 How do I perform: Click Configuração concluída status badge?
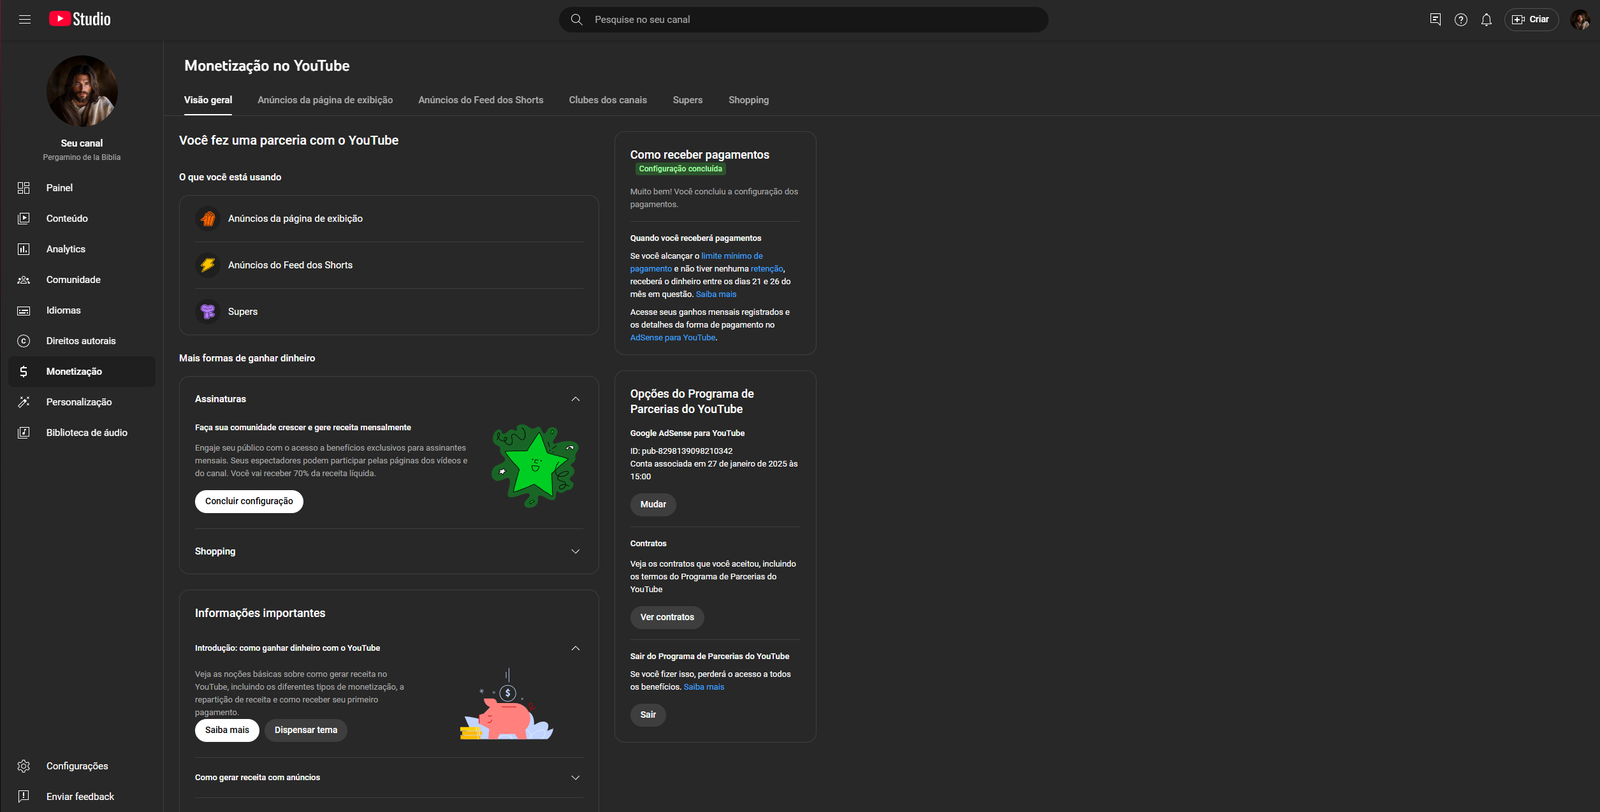coord(680,169)
